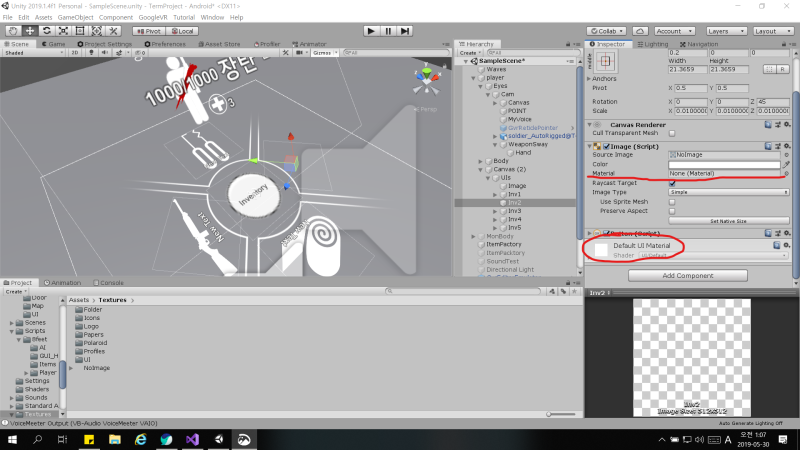The height and width of the screenshot is (450, 800).
Task: Enable Preserve Aspect checkbox
Action: pos(672,211)
